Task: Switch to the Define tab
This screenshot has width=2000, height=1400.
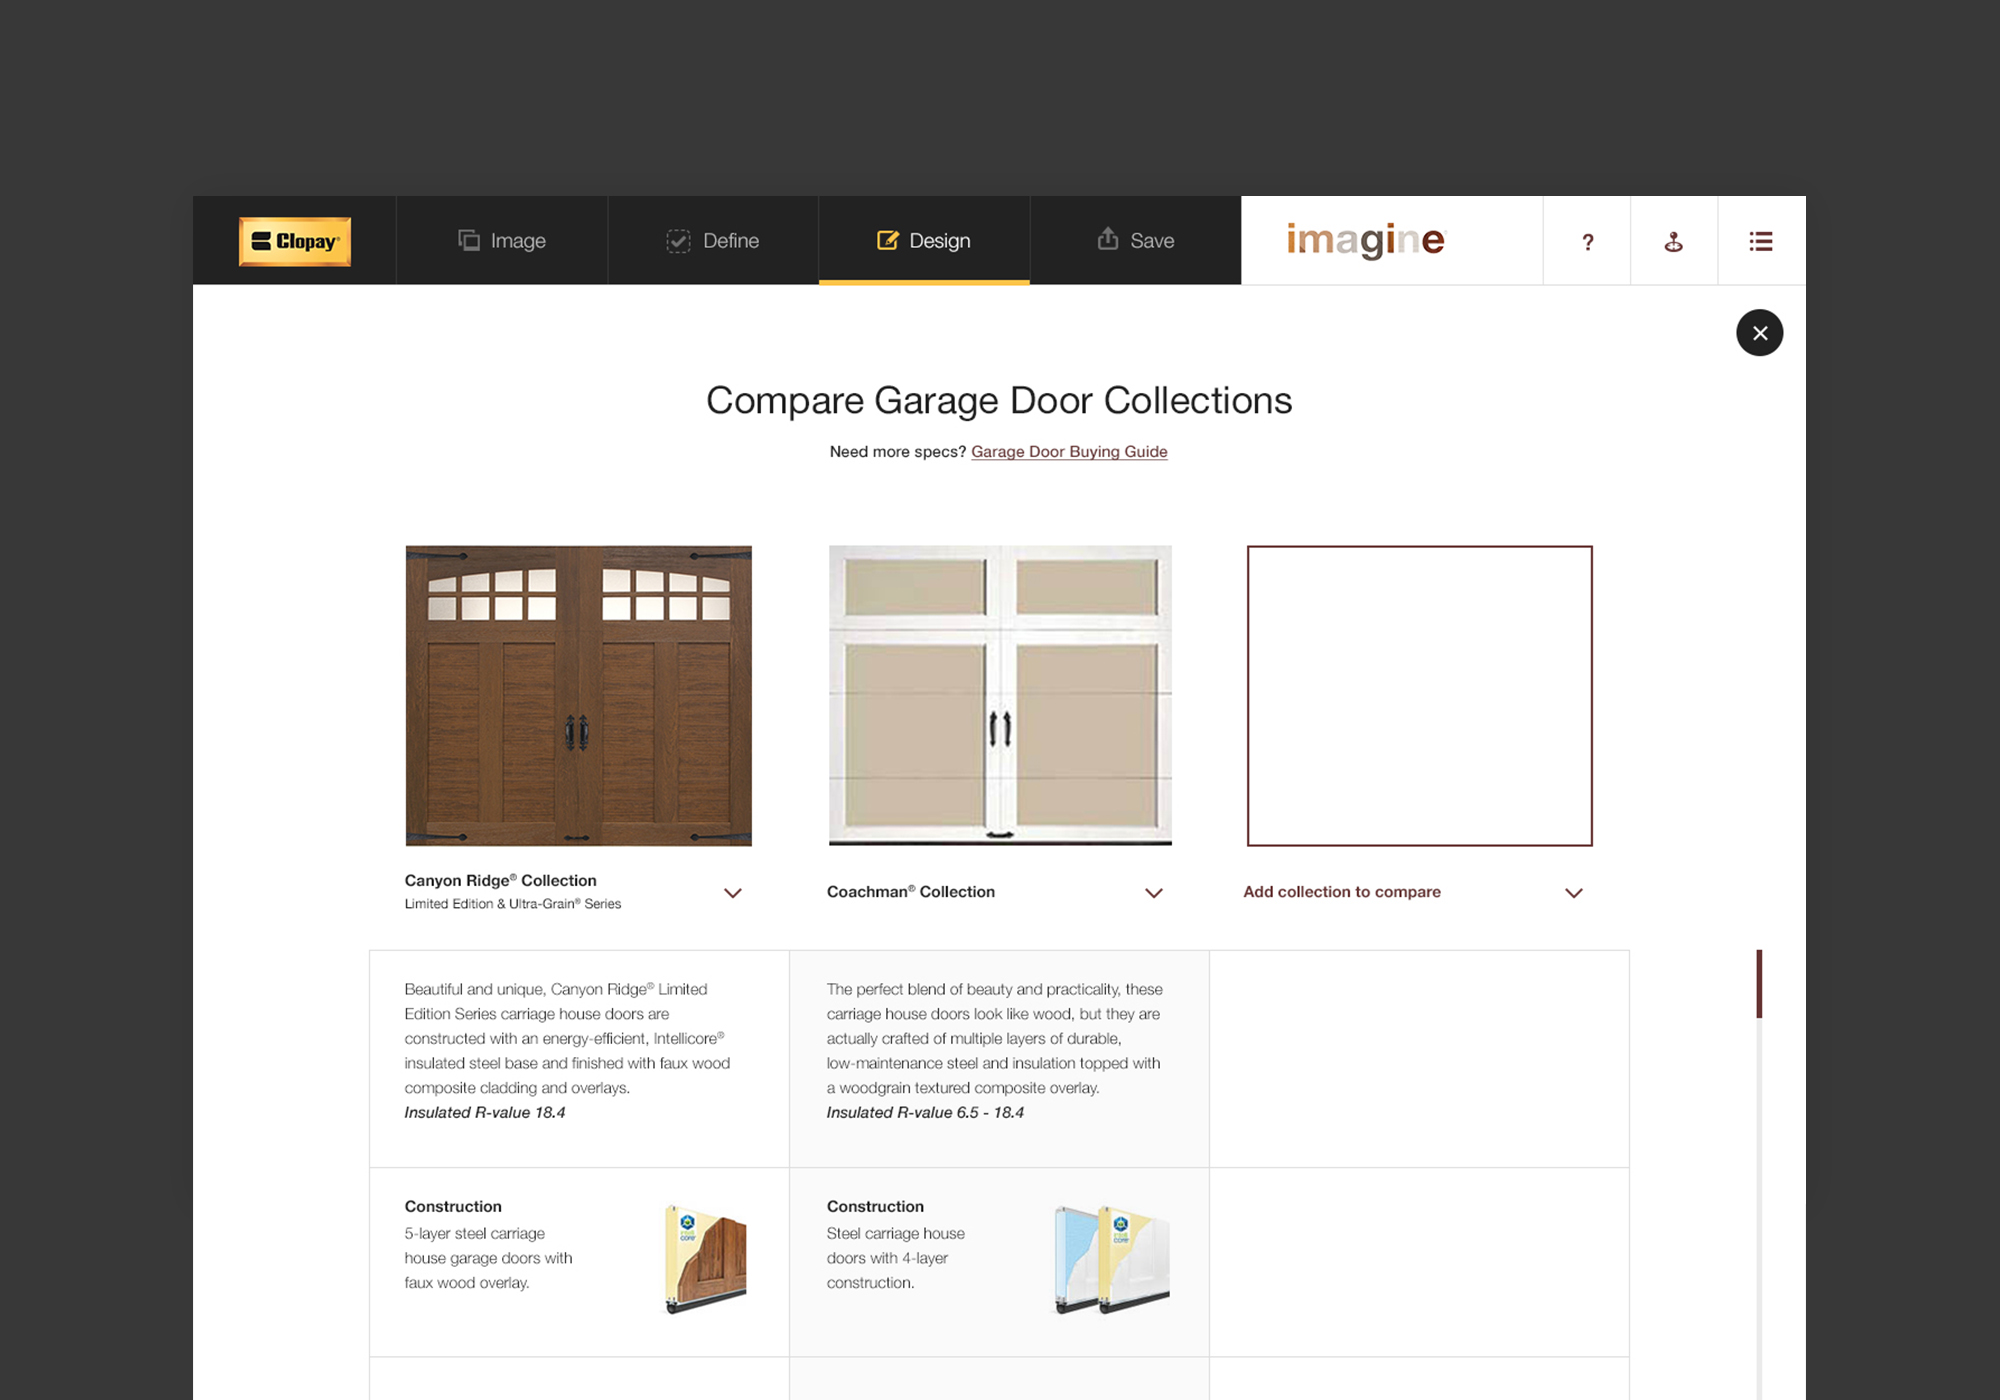Action: pyautogui.click(x=713, y=240)
